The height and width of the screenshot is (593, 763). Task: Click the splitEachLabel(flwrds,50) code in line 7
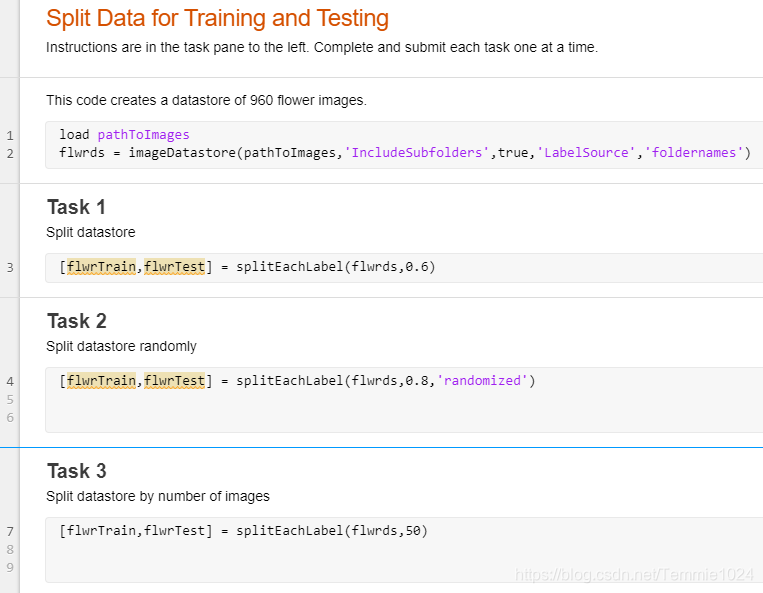click(x=332, y=530)
